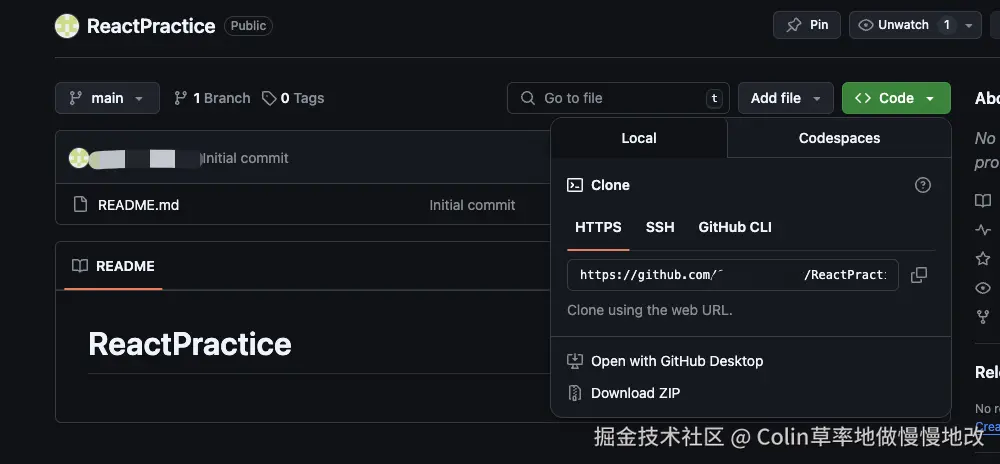
Task: View the 0 Tags link
Action: point(293,98)
